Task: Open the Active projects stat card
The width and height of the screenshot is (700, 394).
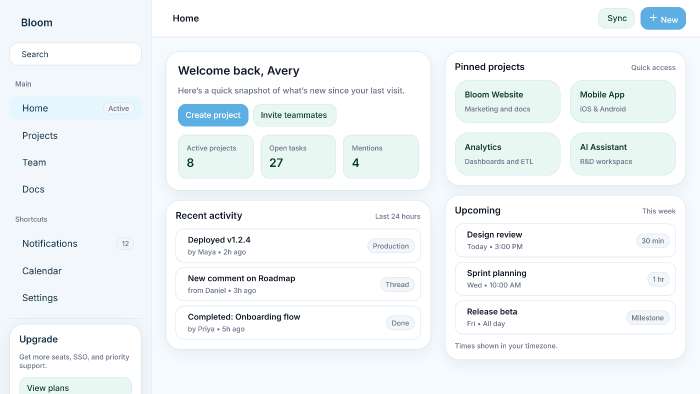Action: point(216,157)
